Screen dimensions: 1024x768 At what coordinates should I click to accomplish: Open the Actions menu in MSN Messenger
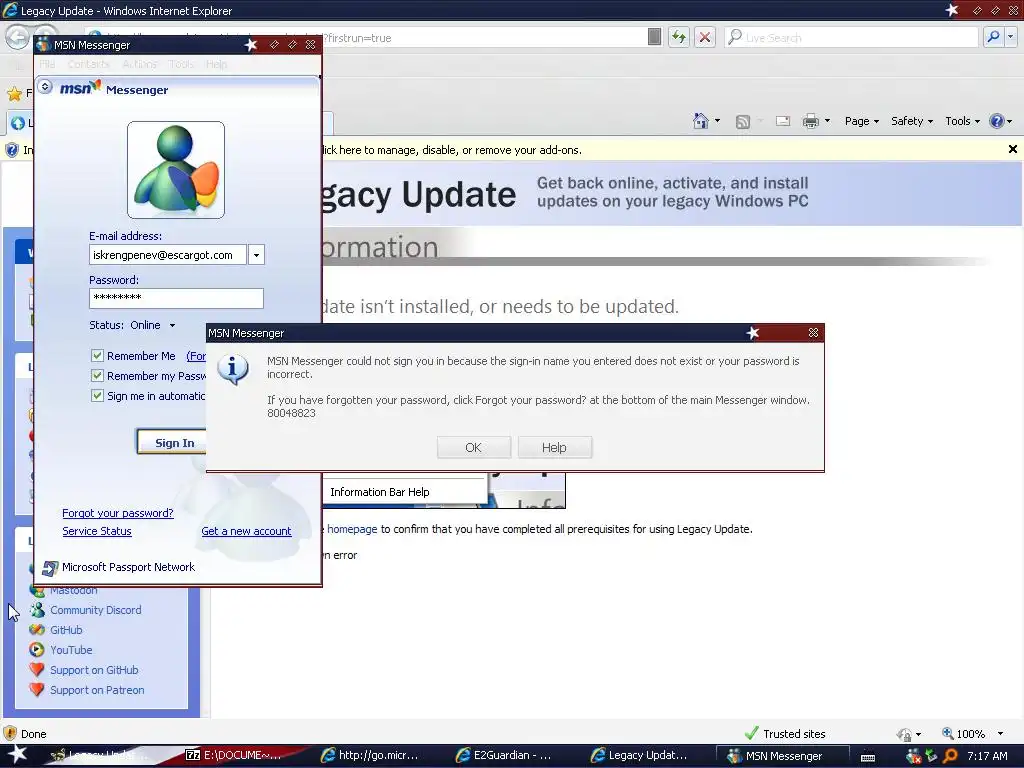coord(140,64)
